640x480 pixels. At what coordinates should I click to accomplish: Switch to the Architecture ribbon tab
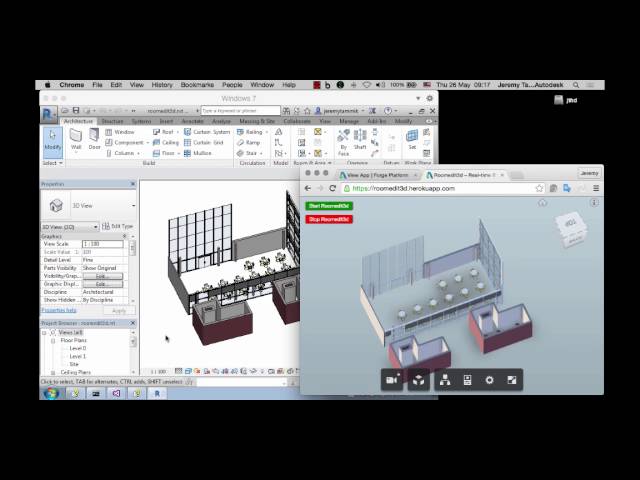[x=78, y=121]
